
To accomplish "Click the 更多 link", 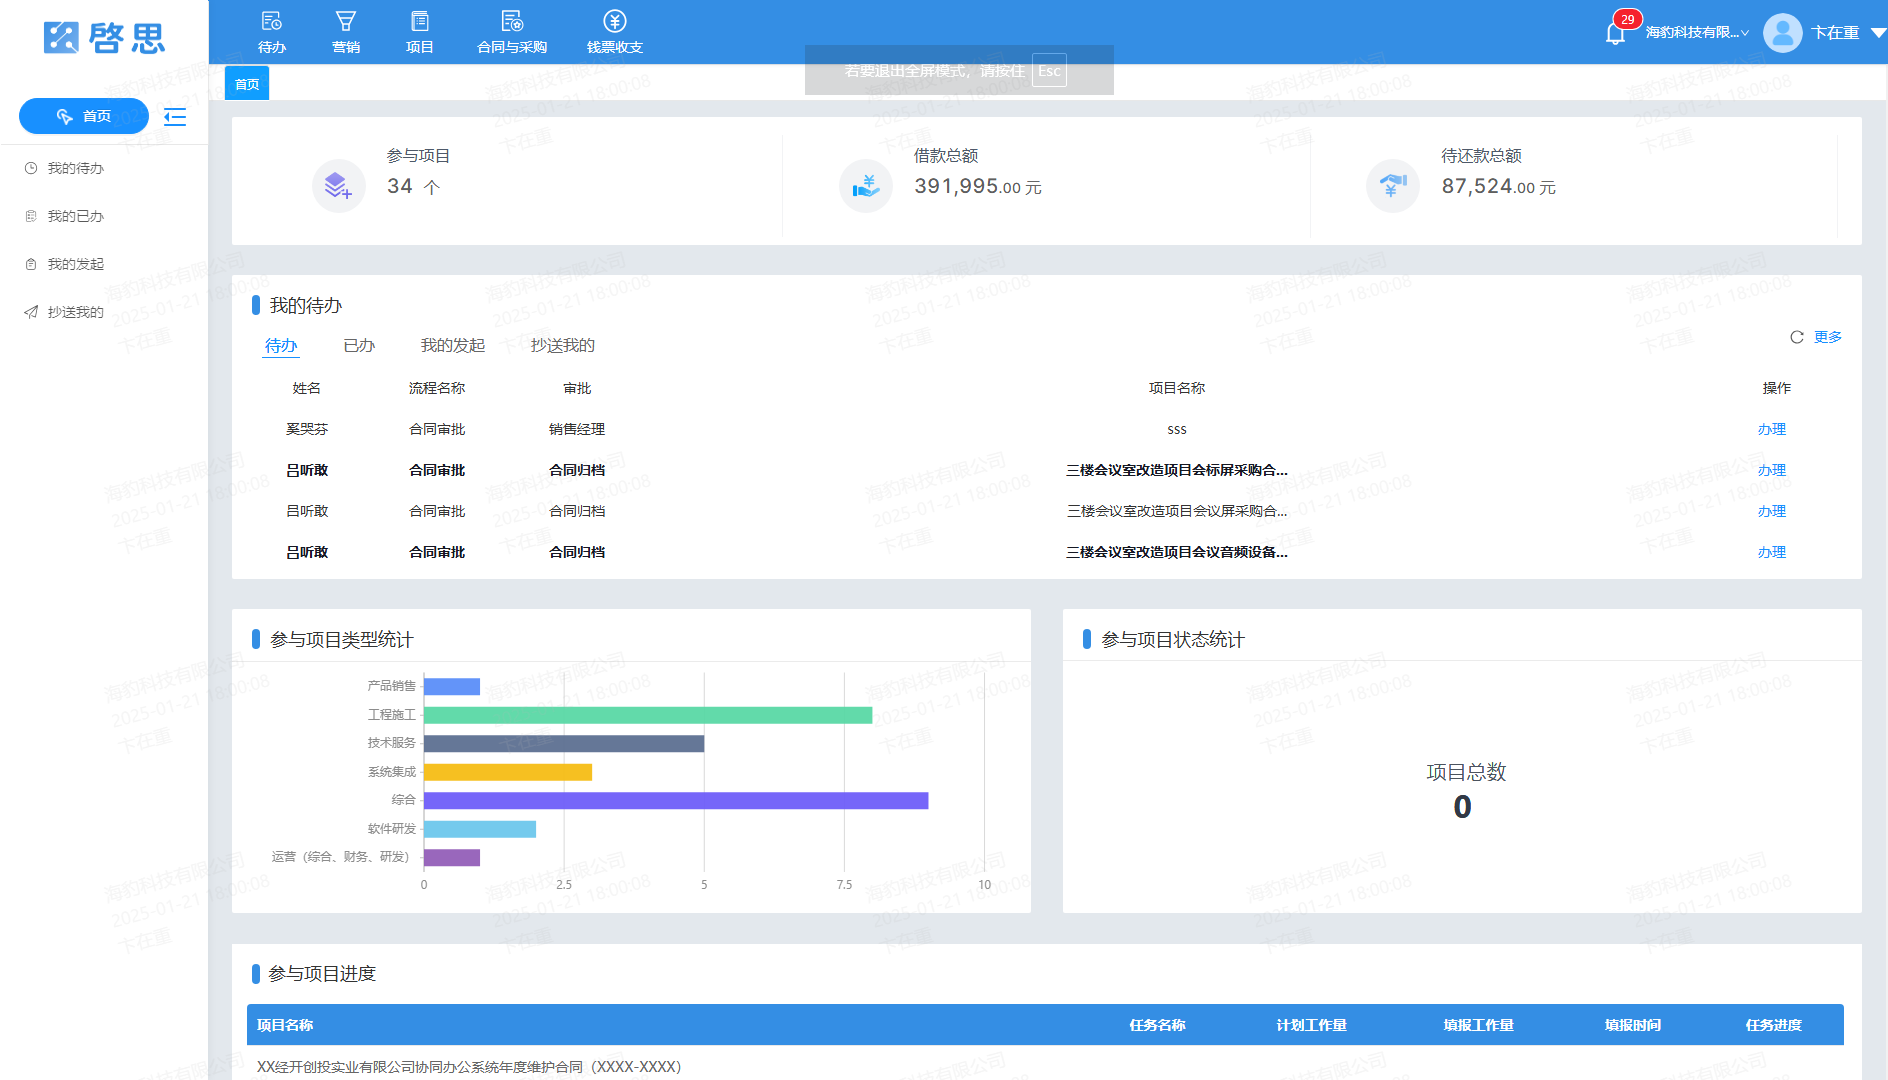I will point(1827,337).
